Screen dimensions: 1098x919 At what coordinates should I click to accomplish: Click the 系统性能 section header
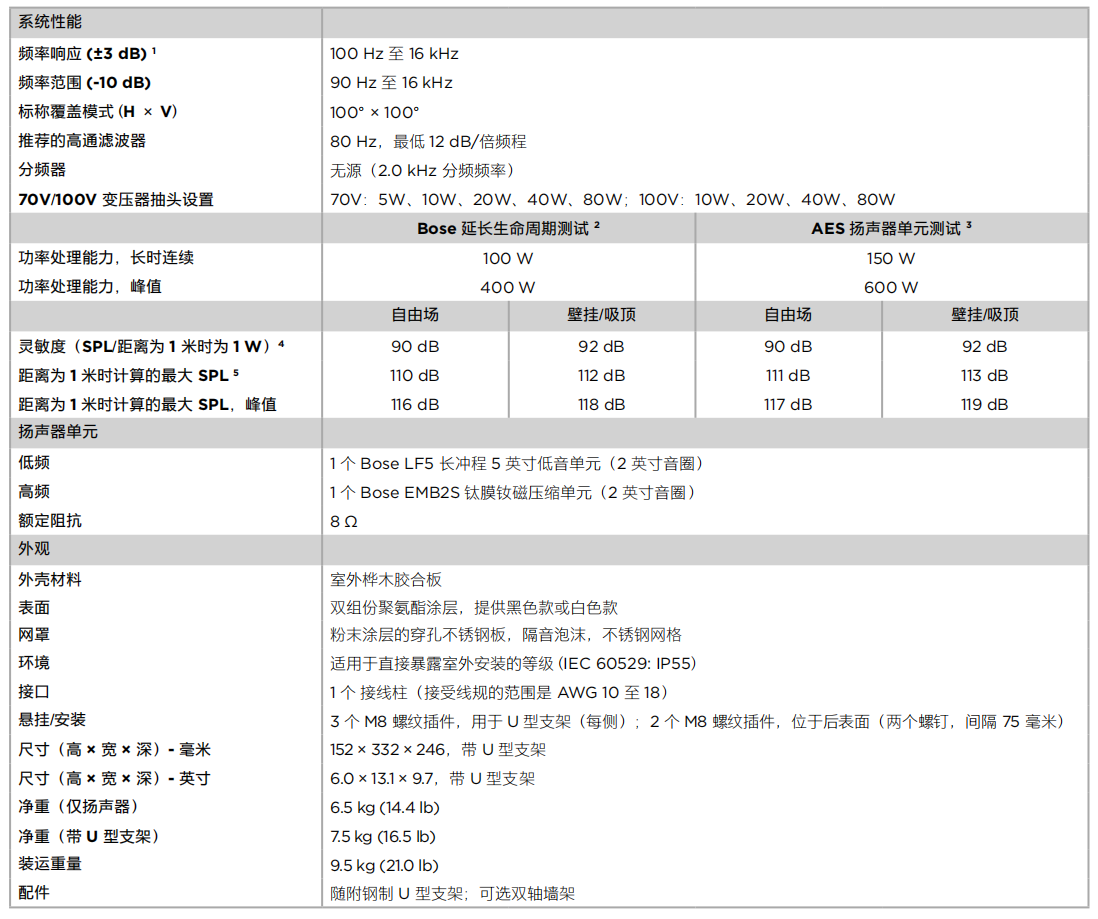click(50, 22)
